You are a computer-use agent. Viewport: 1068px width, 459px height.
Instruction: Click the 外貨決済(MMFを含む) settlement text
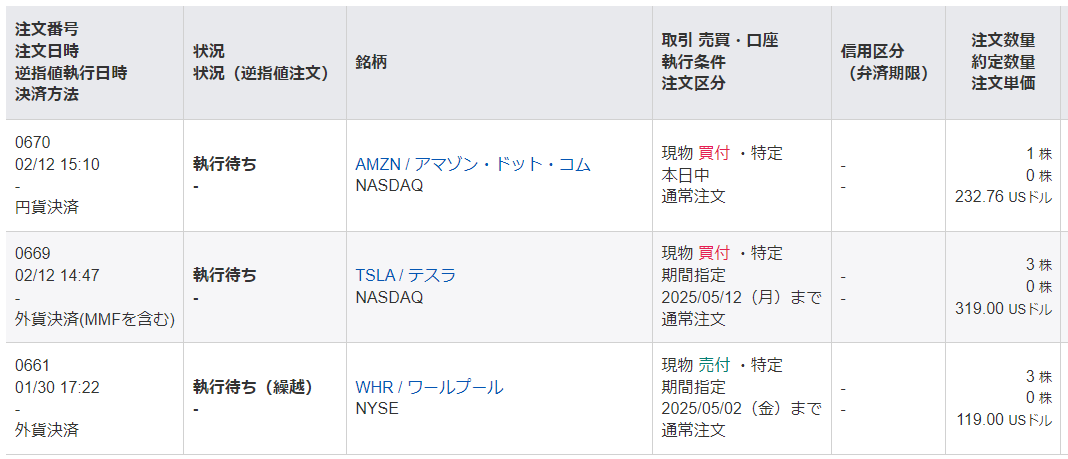95,319
